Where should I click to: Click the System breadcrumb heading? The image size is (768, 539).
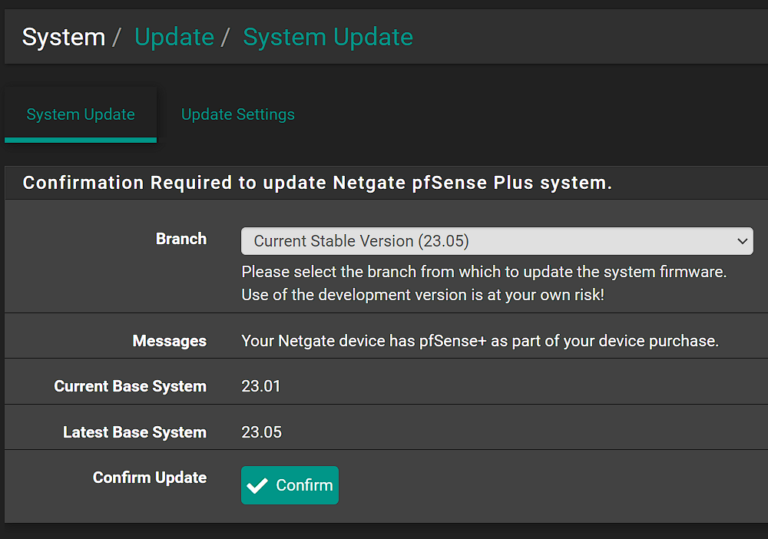coord(63,37)
